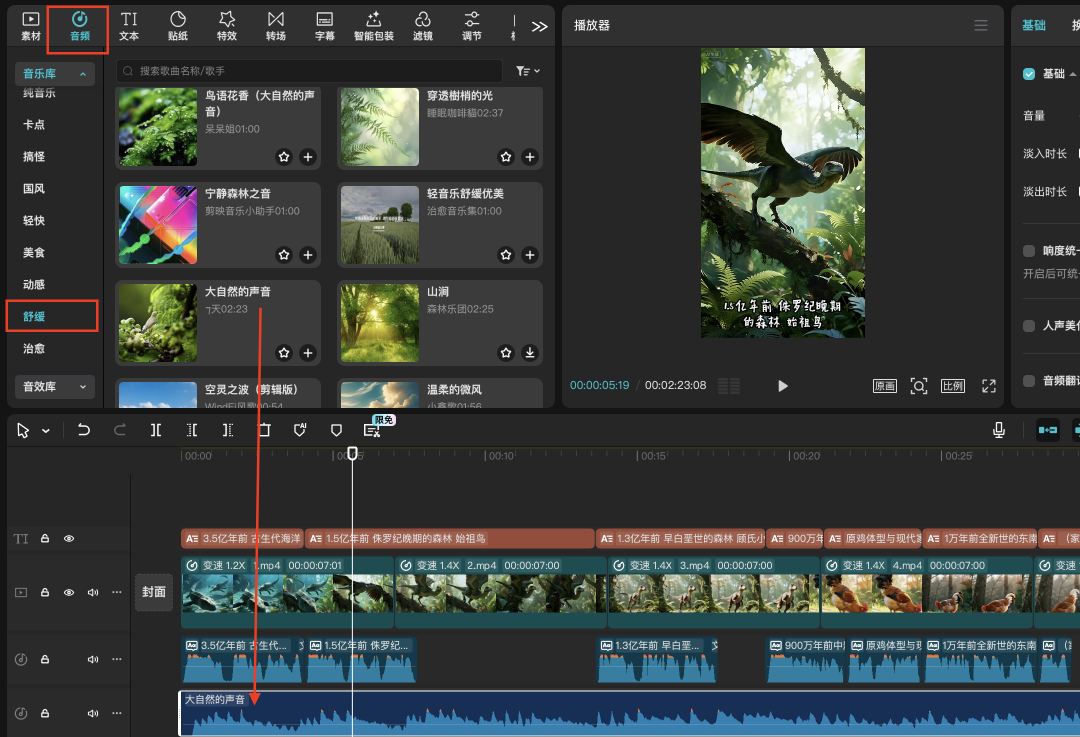The width and height of the screenshot is (1080, 737).
Task: Select the 国风 music category
Action: coord(34,189)
